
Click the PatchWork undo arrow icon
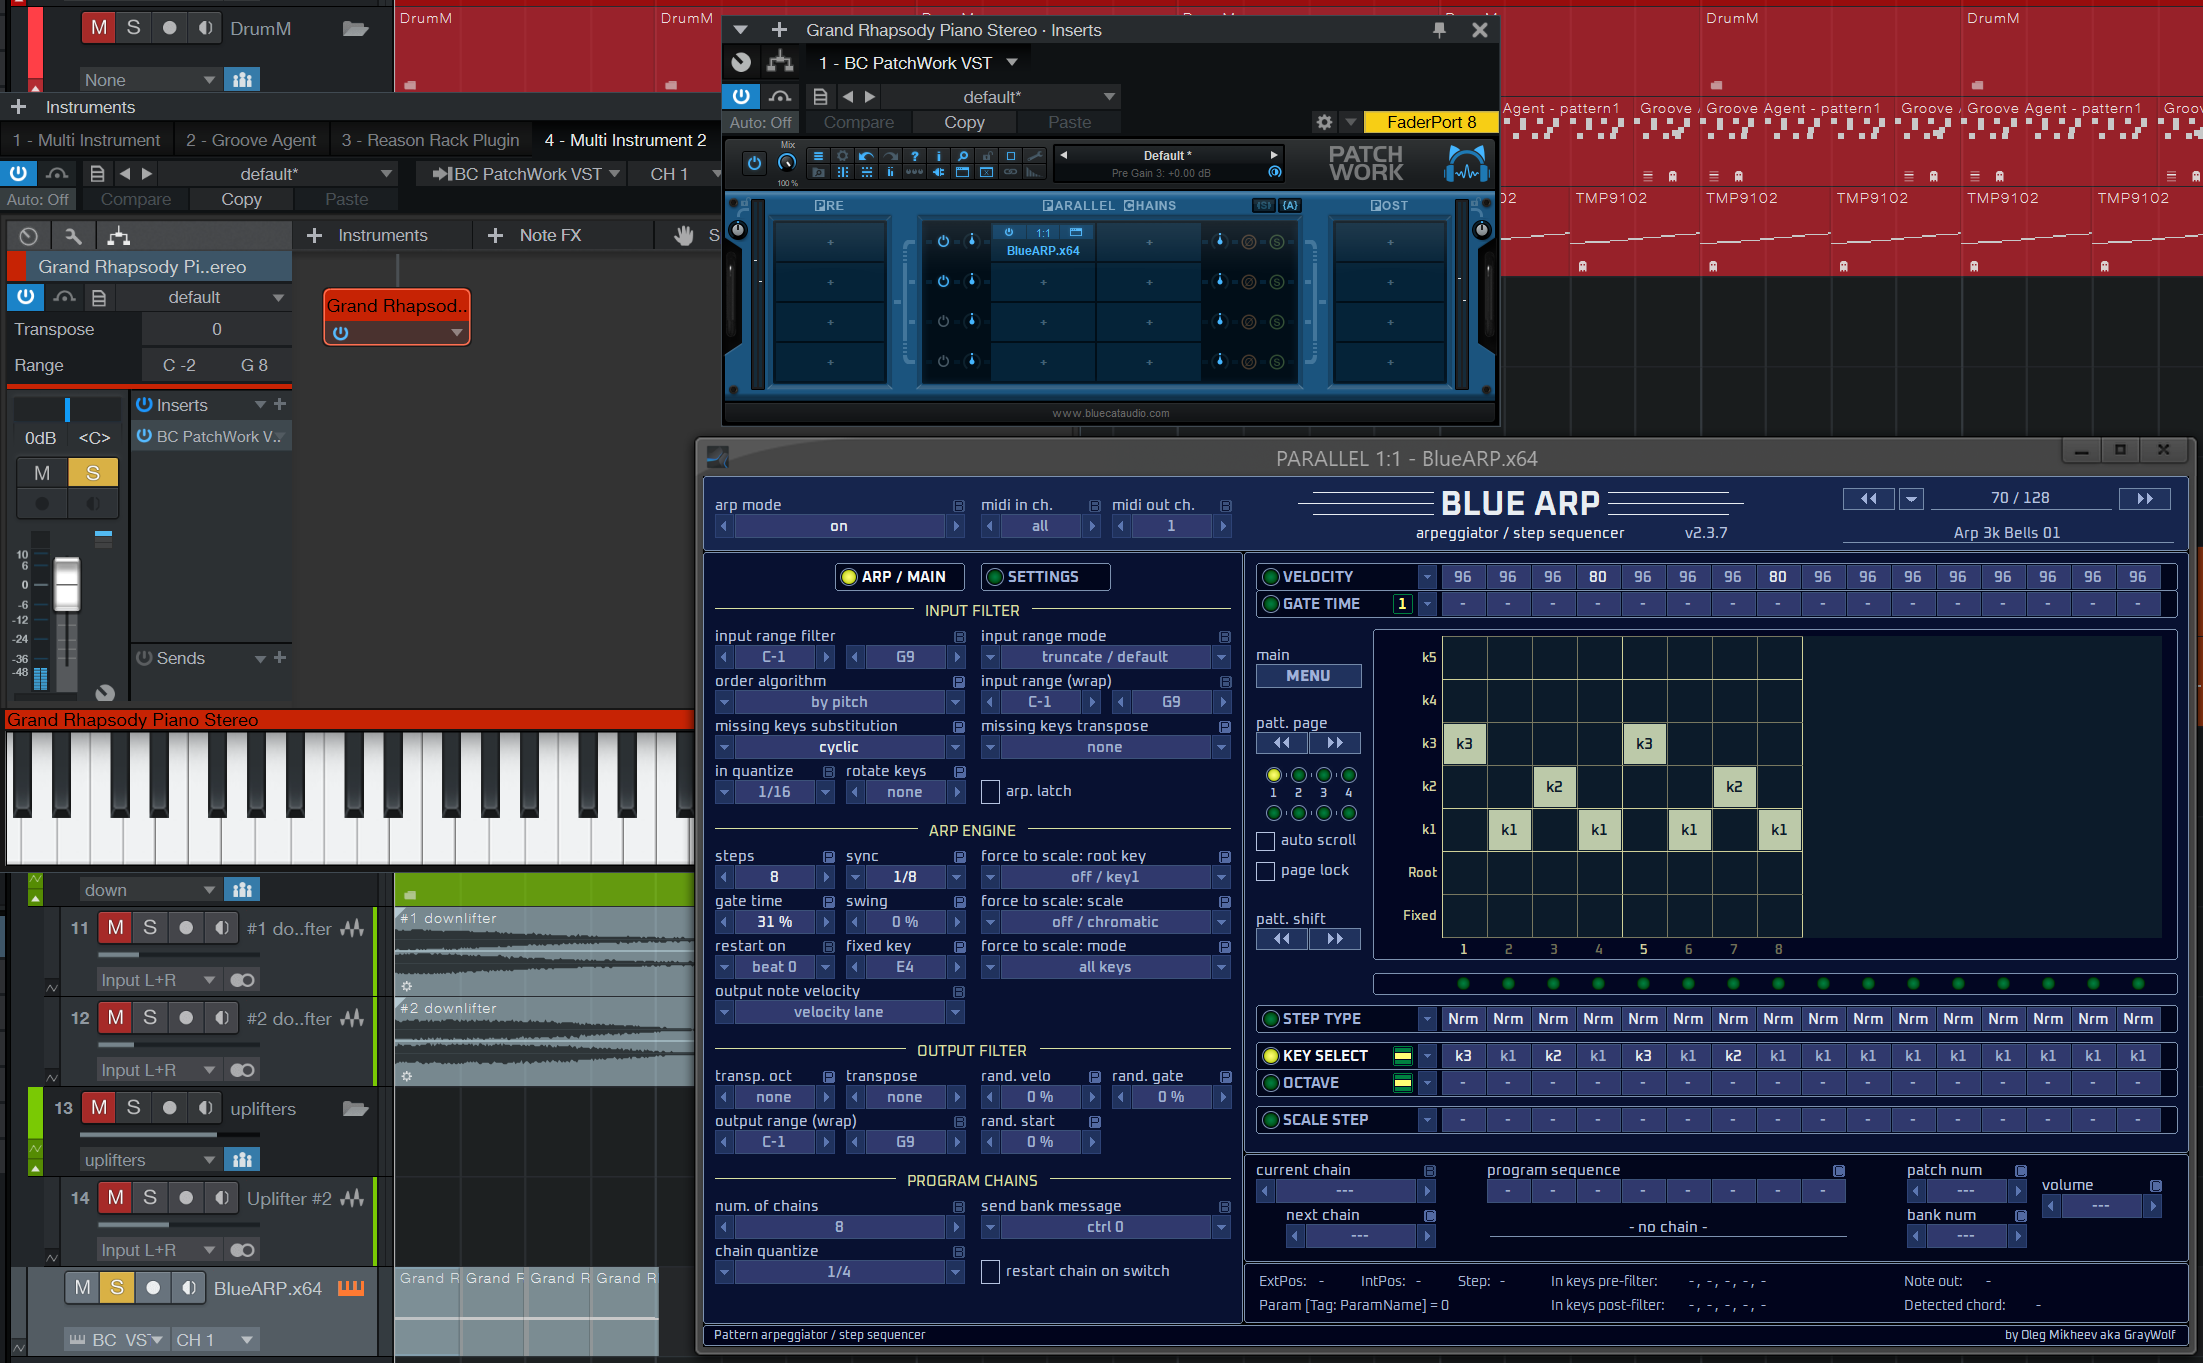coord(866,156)
